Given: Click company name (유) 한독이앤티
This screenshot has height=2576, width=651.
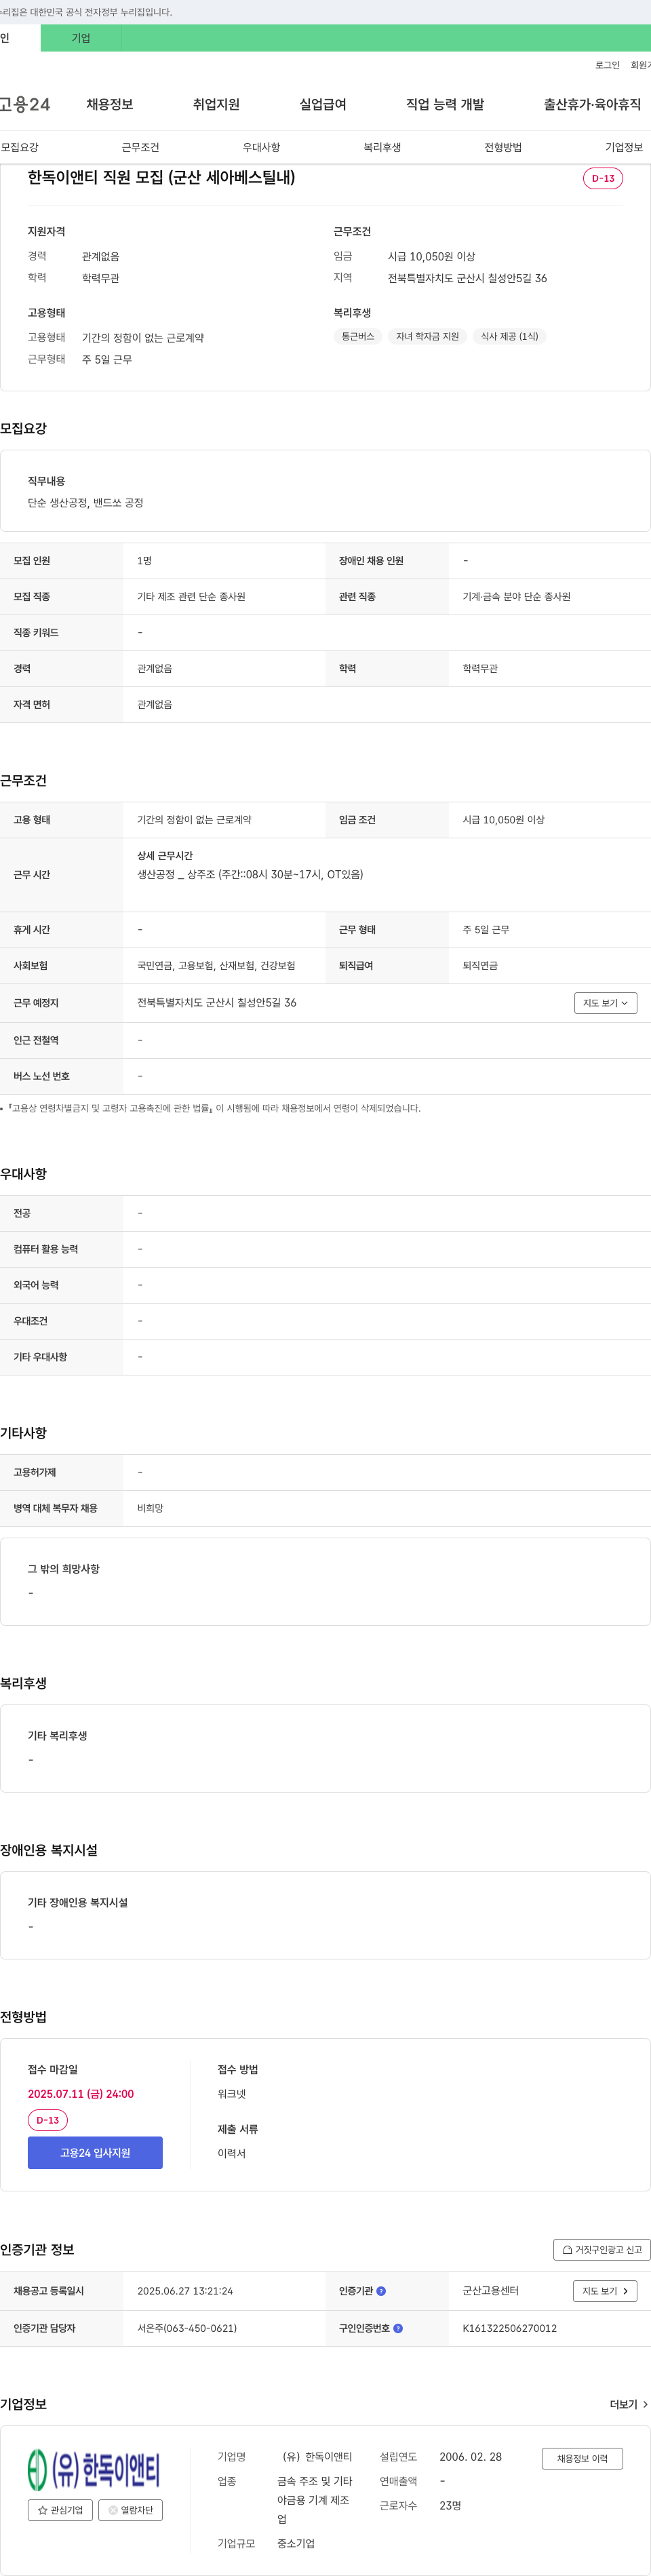Looking at the screenshot, I should [317, 2457].
